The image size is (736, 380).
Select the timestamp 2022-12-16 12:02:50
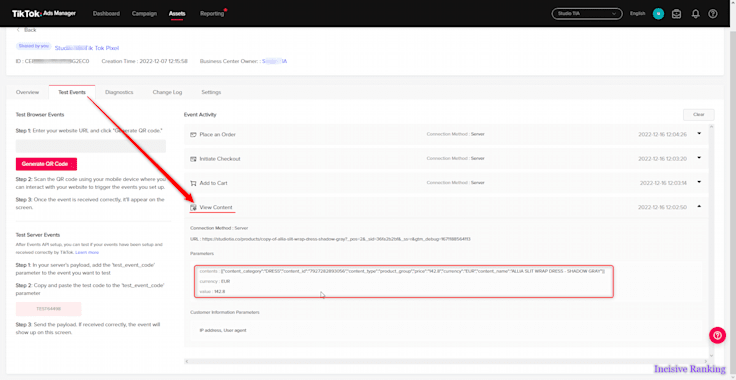pos(662,207)
